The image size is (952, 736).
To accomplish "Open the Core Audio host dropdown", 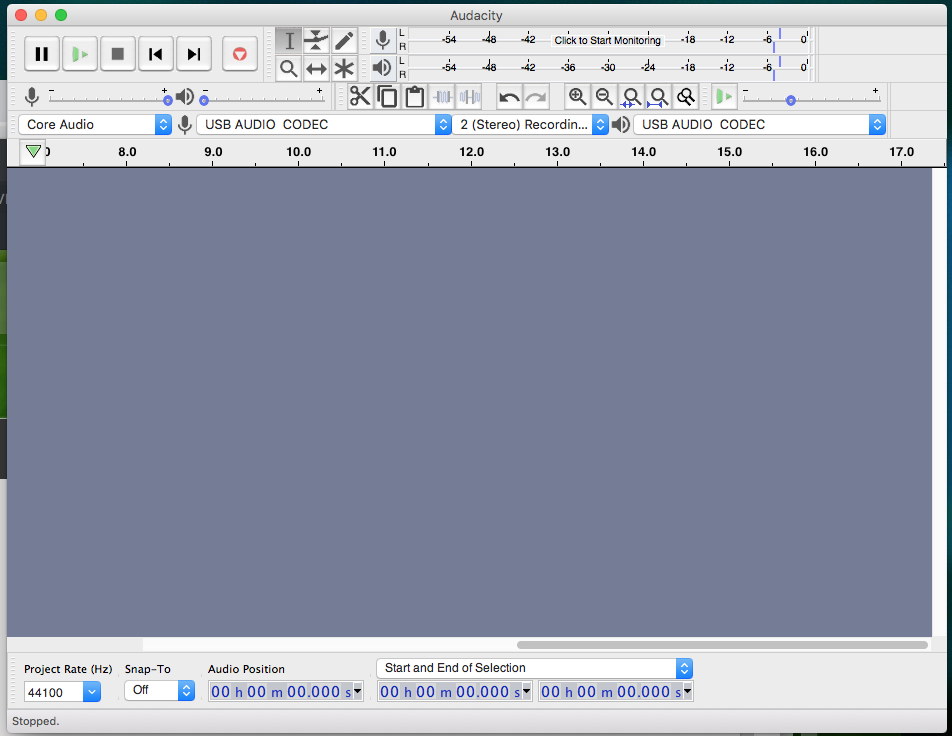I will click(x=95, y=125).
